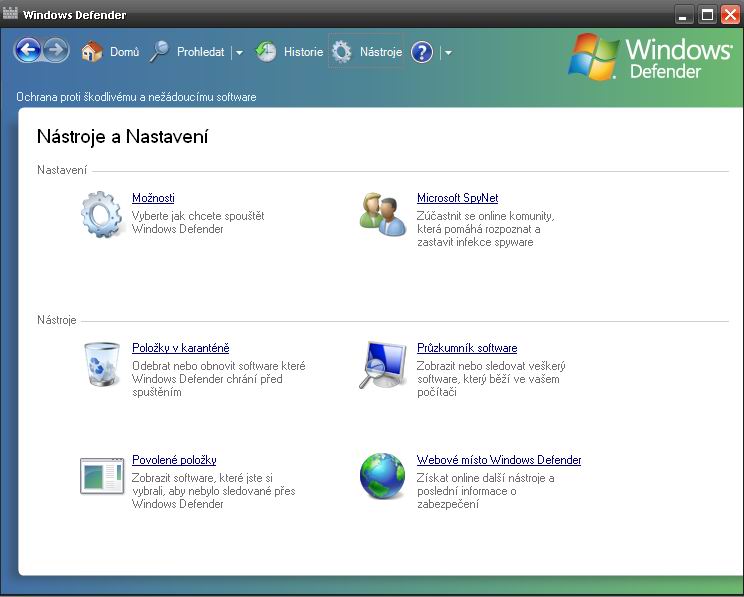Image resolution: width=744 pixels, height=597 pixels.
Task: Click the Nástroje gear icon in toolbar
Action: 342,52
